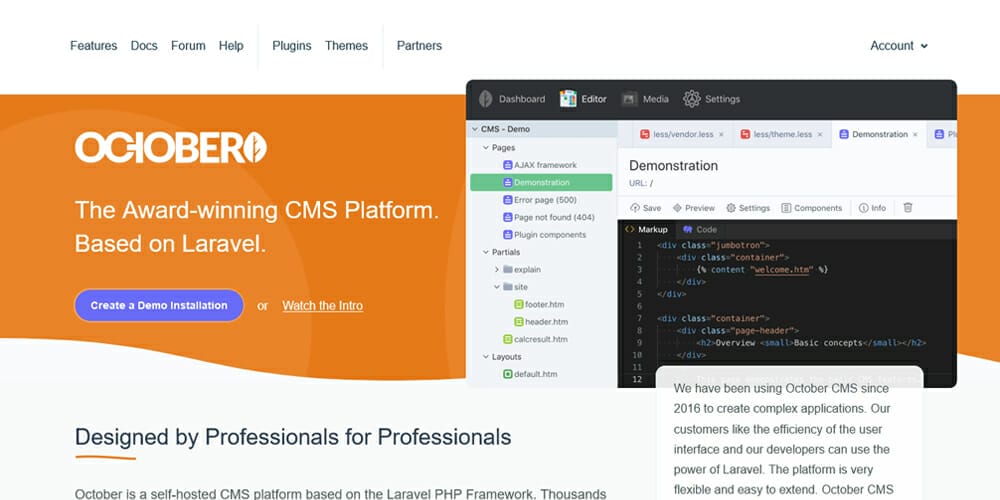1000x500 pixels.
Task: Click the header.htm partial icon
Action: click(x=519, y=321)
